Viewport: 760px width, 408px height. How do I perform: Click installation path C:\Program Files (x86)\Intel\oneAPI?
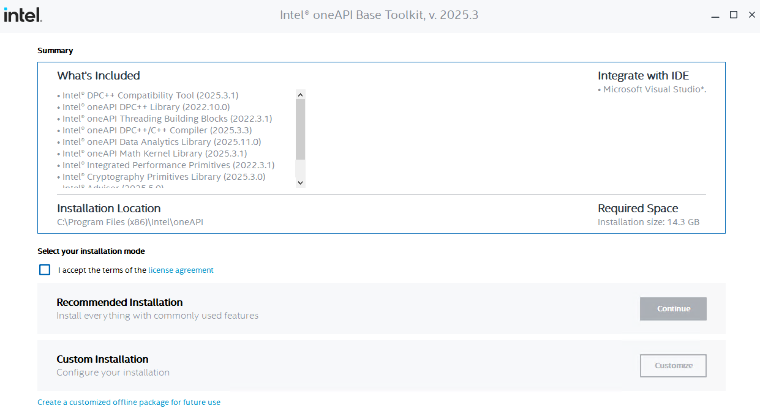click(x=130, y=222)
